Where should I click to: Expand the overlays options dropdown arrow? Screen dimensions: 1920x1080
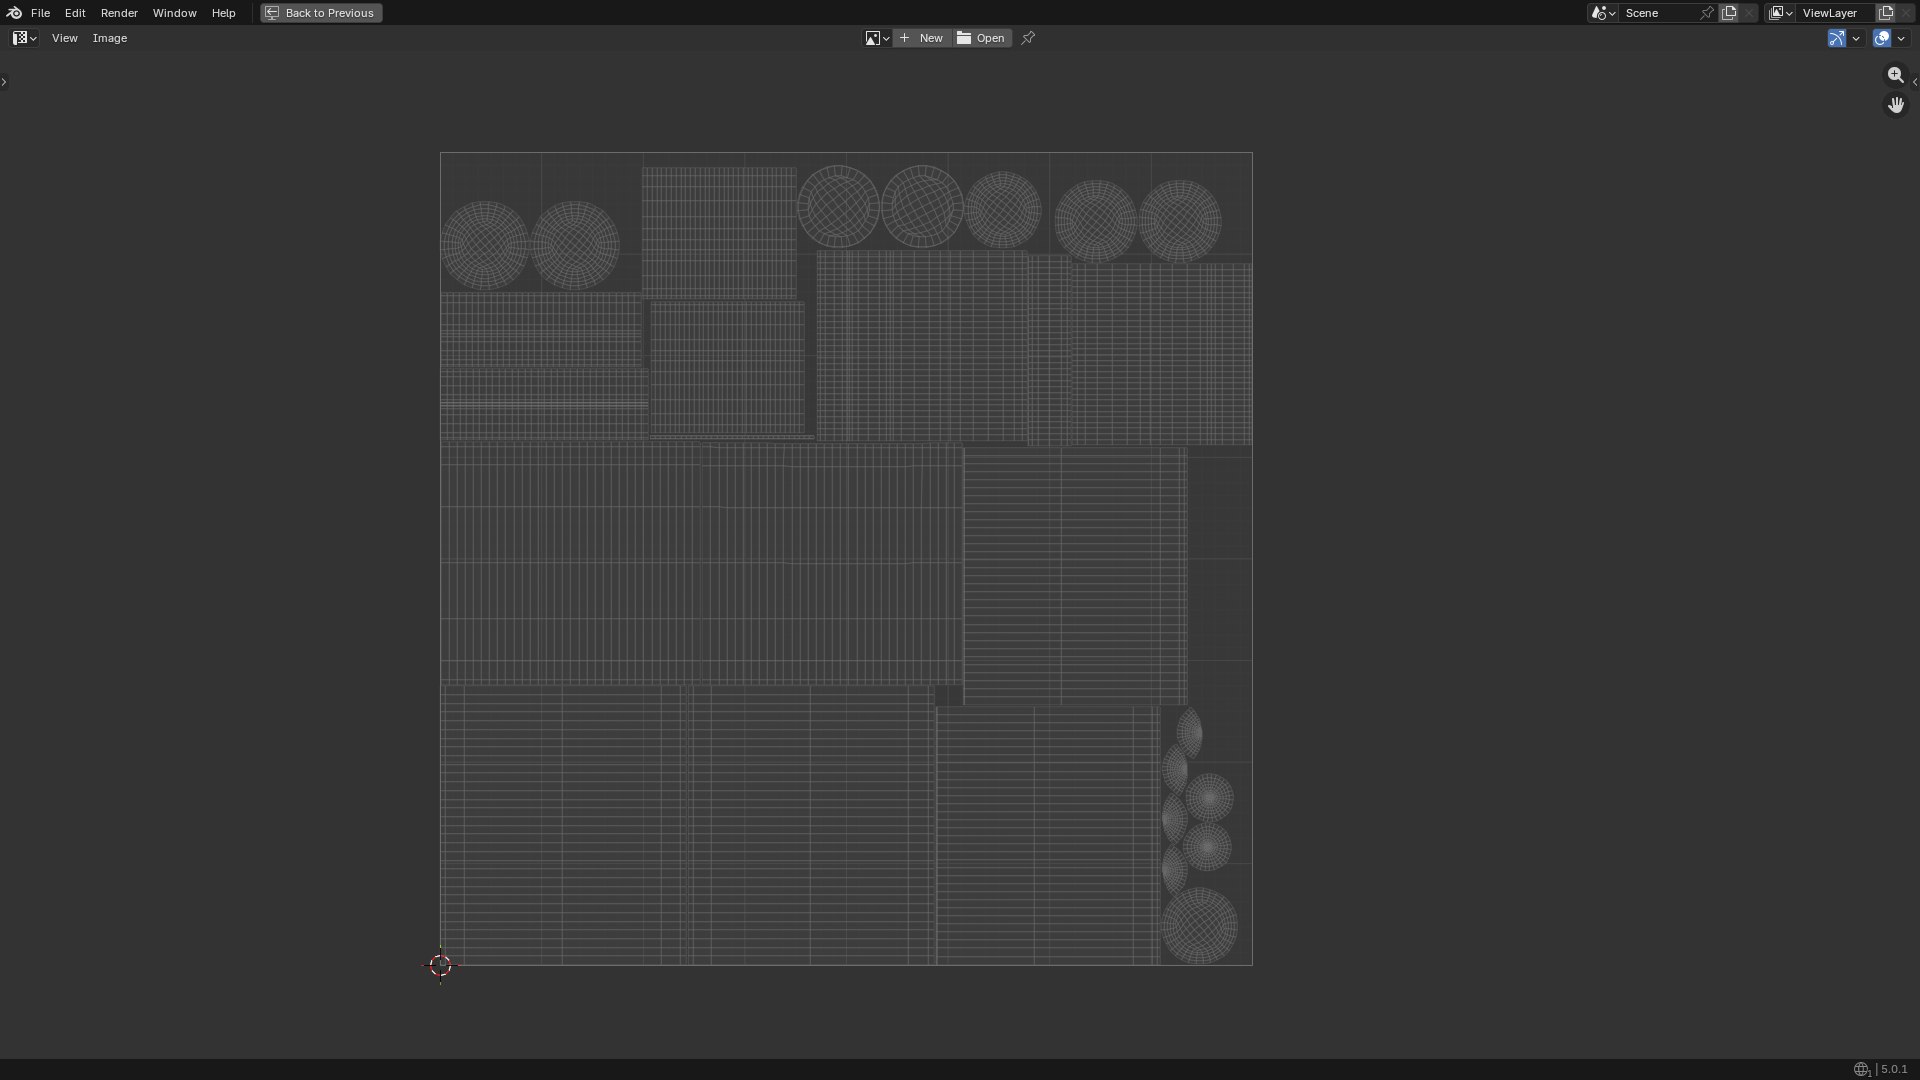(1901, 38)
